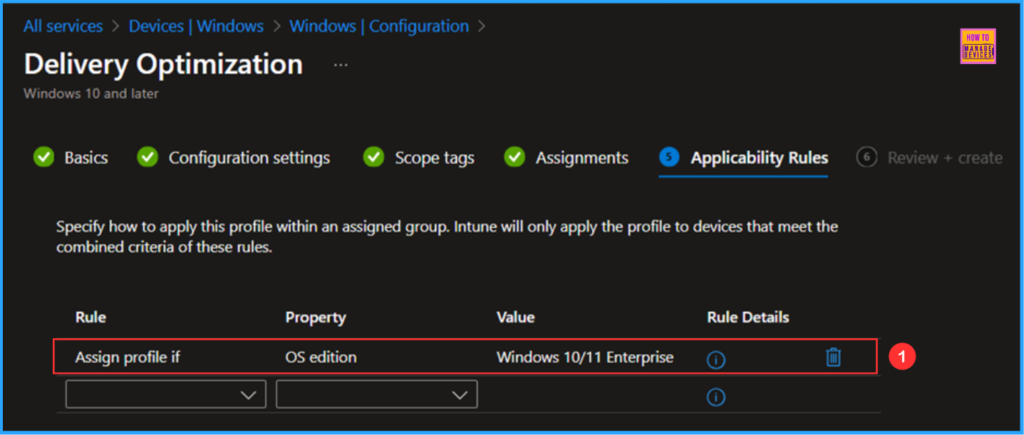The image size is (1024, 435).
Task: Go to the Assignments step
Action: 583,158
